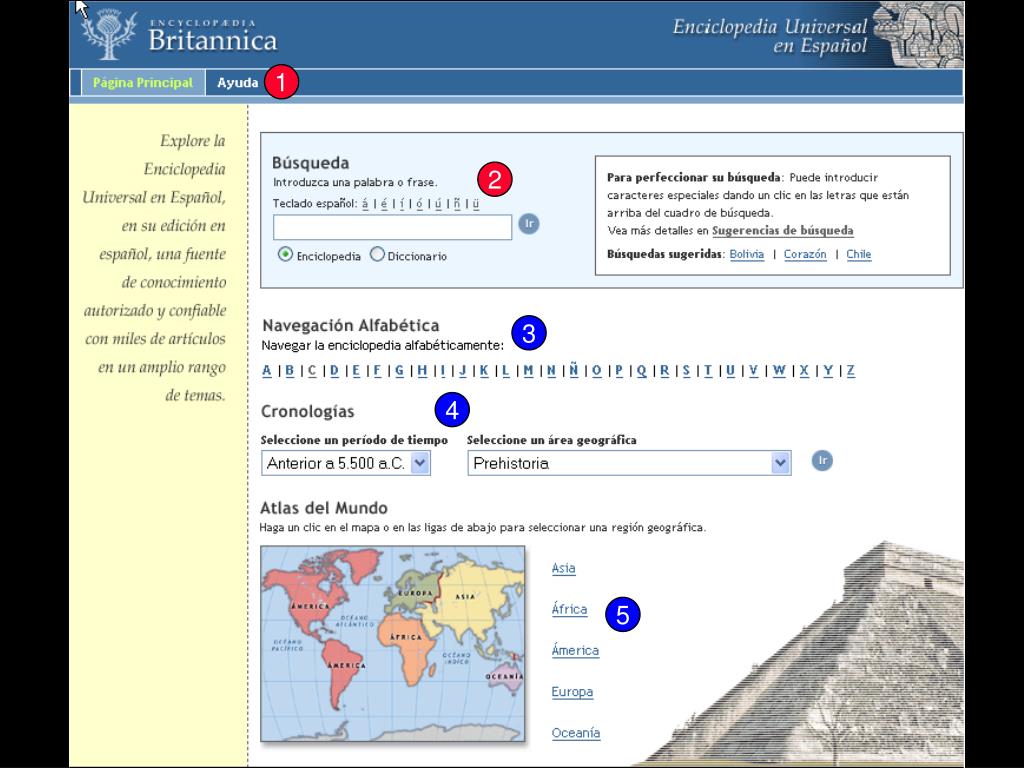Browse encyclopedia entries under letter R

664,371
